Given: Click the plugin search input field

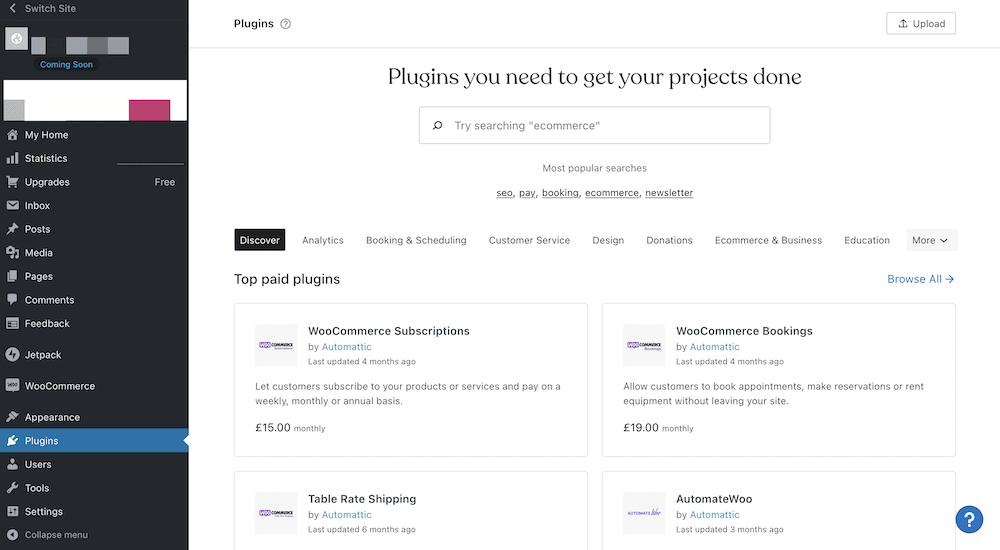Looking at the screenshot, I should click(594, 125).
